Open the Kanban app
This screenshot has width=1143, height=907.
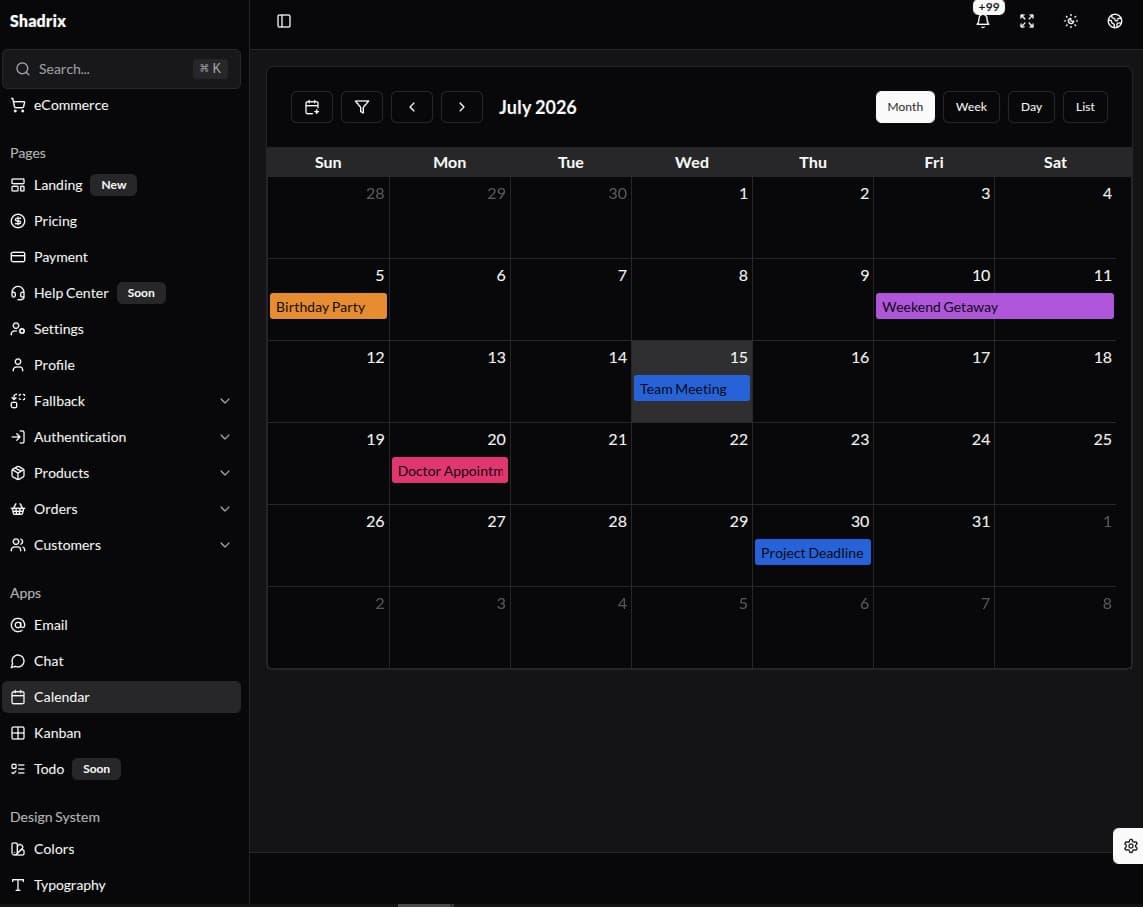pos(122,733)
